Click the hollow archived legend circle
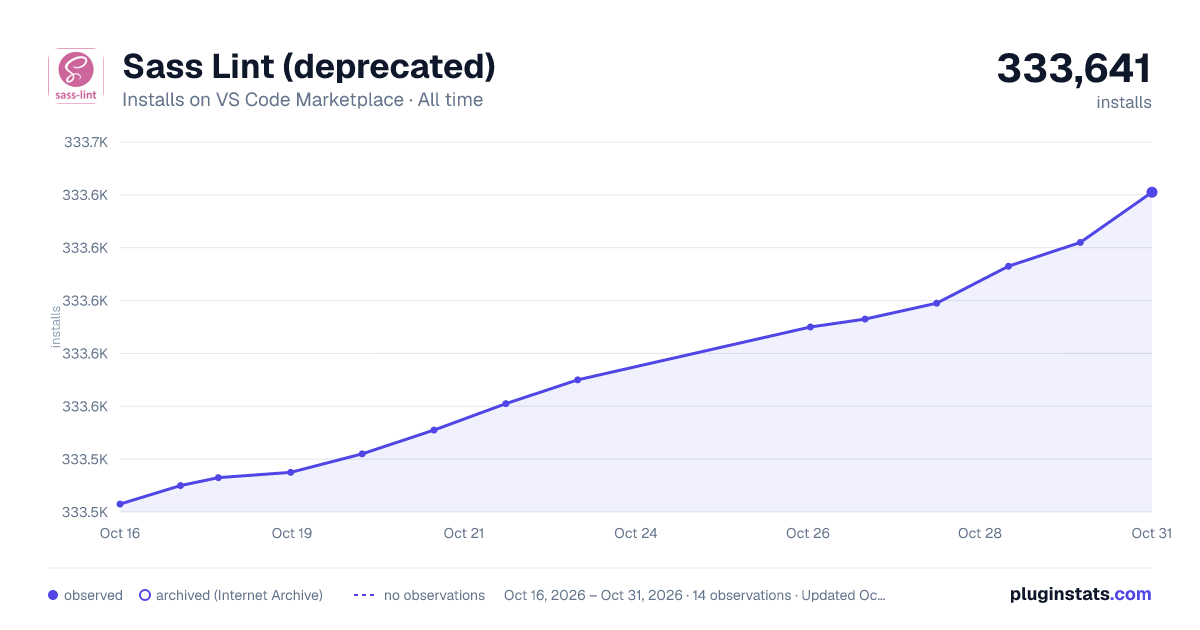Screen dimensions: 1200x630 144,595
